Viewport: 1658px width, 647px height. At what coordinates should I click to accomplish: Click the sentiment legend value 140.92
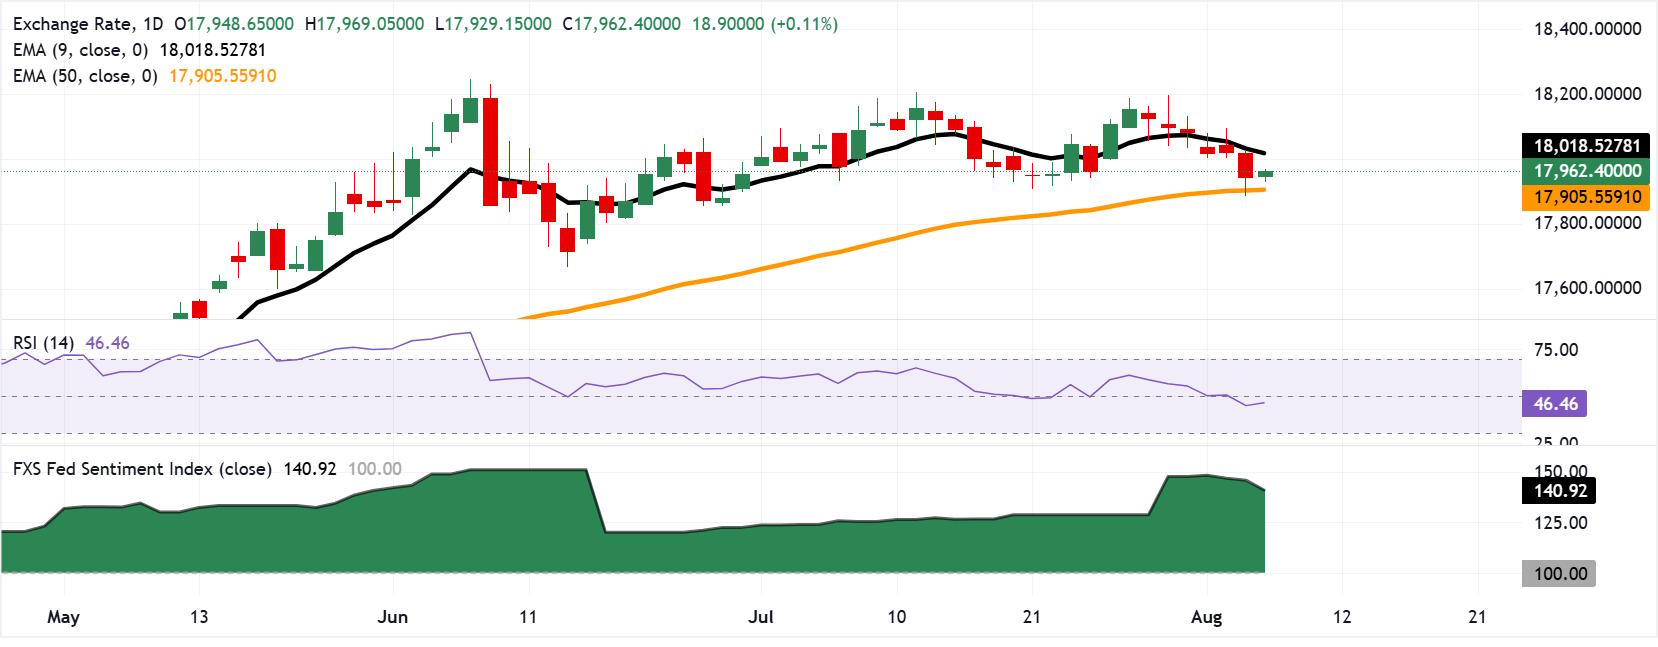pos(310,469)
